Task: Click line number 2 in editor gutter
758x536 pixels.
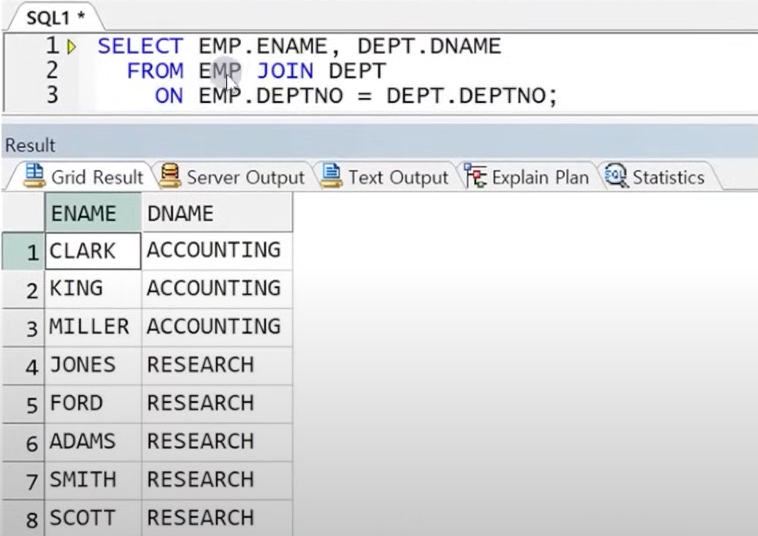Action: [52, 71]
